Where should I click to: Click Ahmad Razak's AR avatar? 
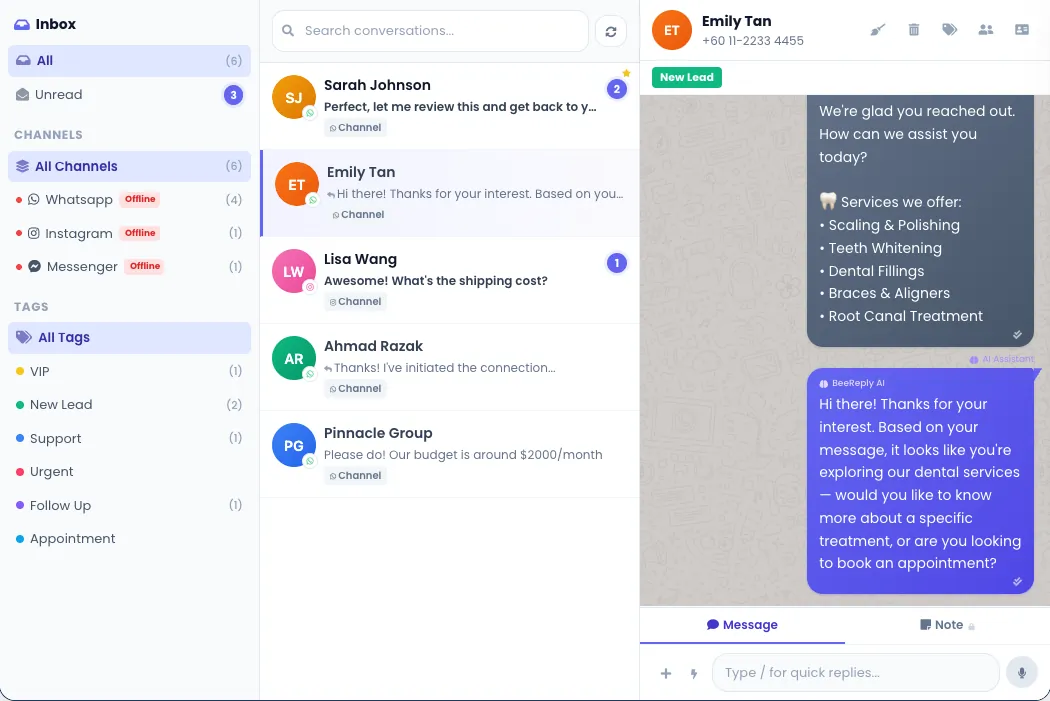pyautogui.click(x=294, y=358)
